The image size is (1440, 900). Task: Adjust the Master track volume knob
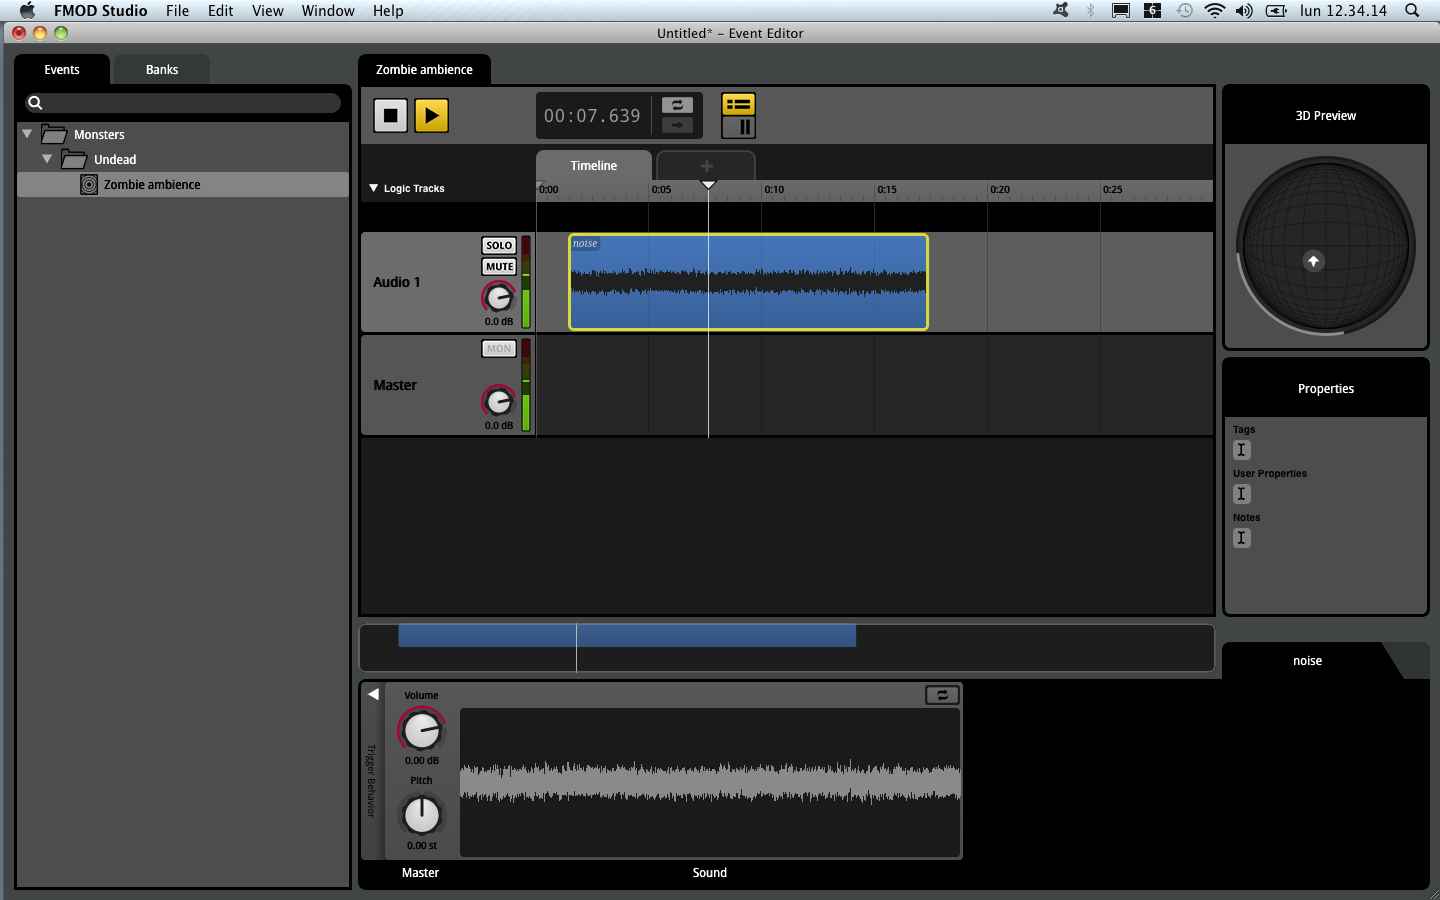498,401
